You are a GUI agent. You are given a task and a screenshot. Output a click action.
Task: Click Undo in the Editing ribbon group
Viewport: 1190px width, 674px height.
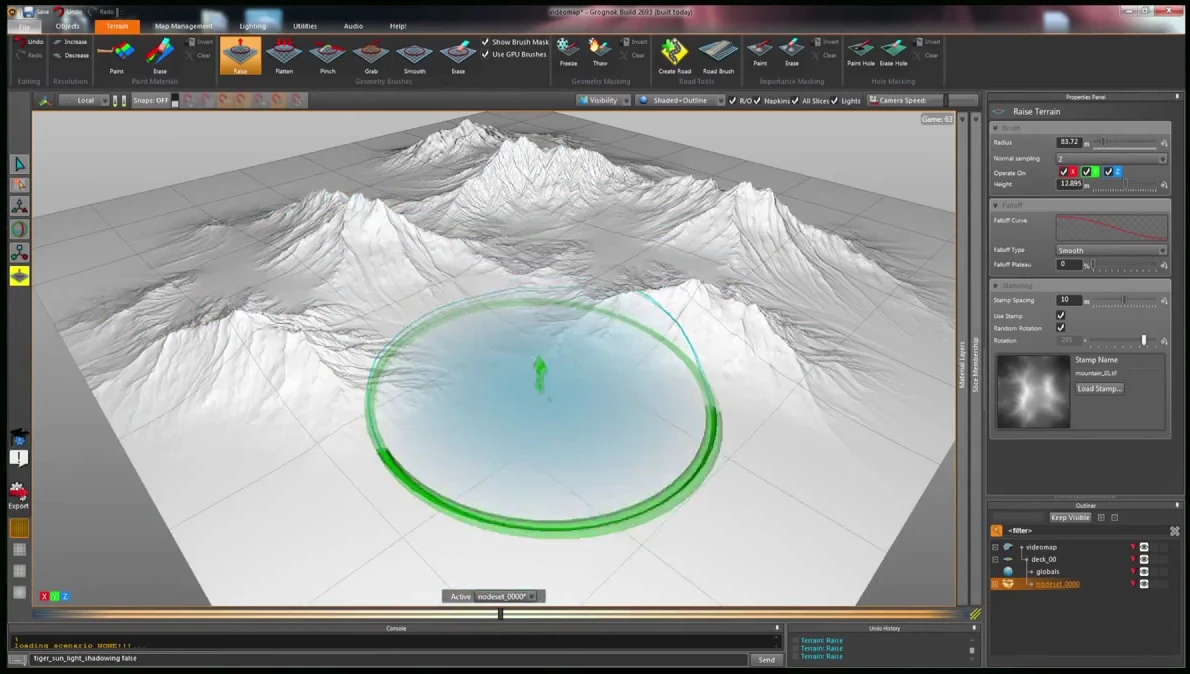(30, 42)
